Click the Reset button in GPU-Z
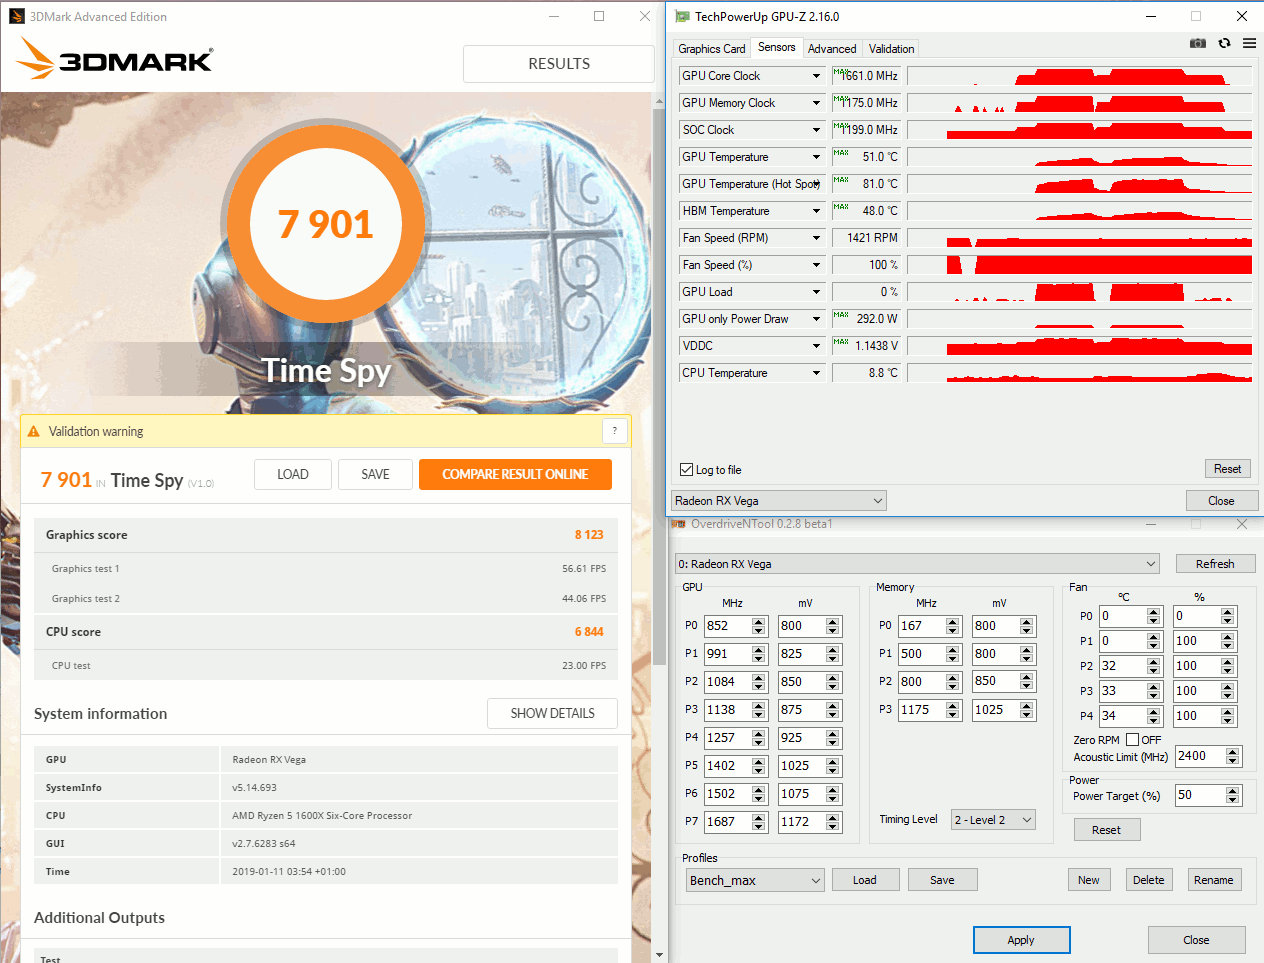The height and width of the screenshot is (963, 1264). (x=1227, y=469)
